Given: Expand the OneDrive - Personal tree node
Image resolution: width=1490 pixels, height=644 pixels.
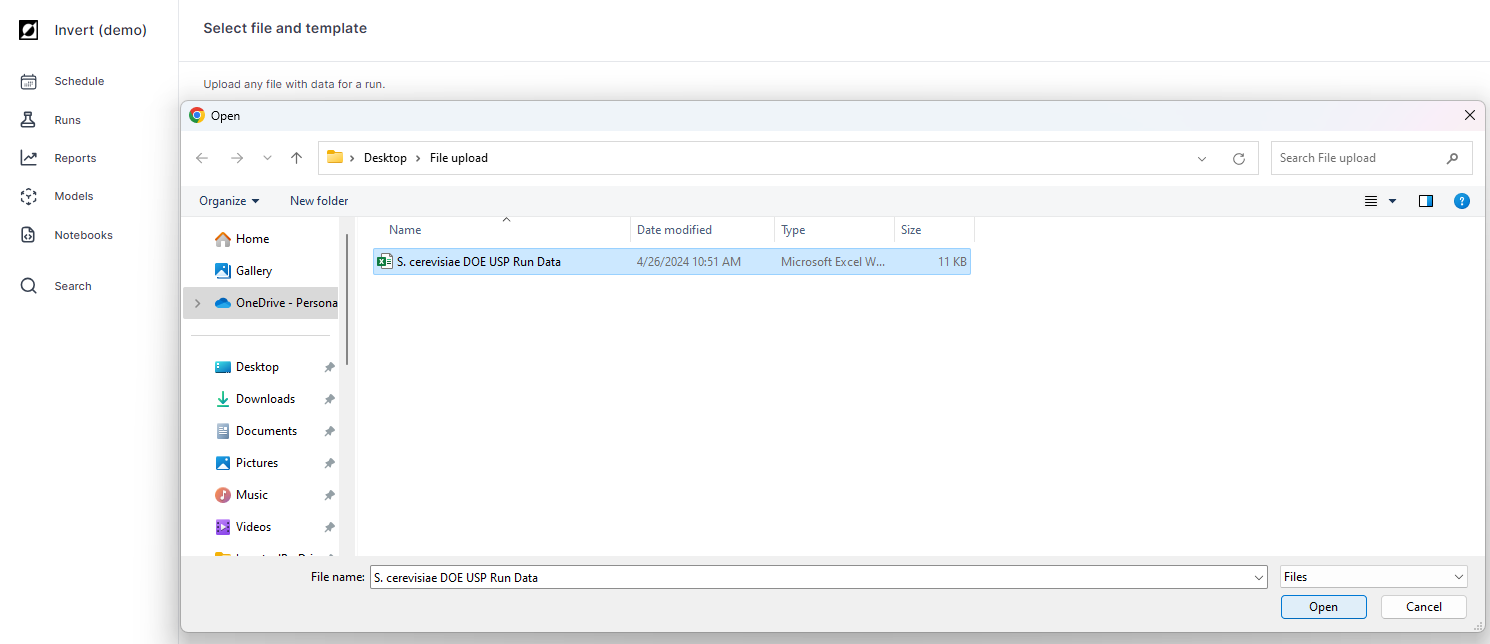Looking at the screenshot, I should coord(196,303).
